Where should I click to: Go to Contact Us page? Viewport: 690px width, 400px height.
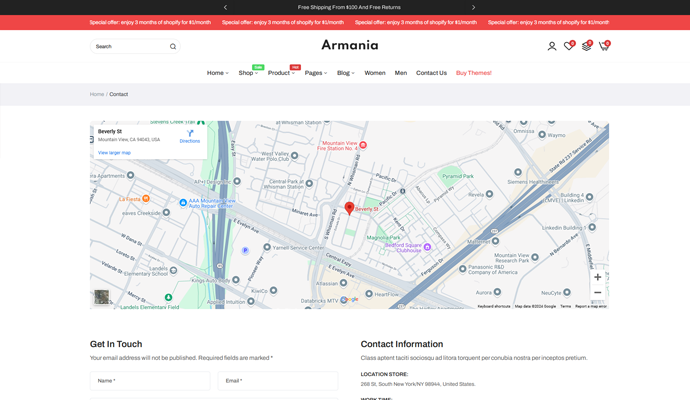[431, 73]
